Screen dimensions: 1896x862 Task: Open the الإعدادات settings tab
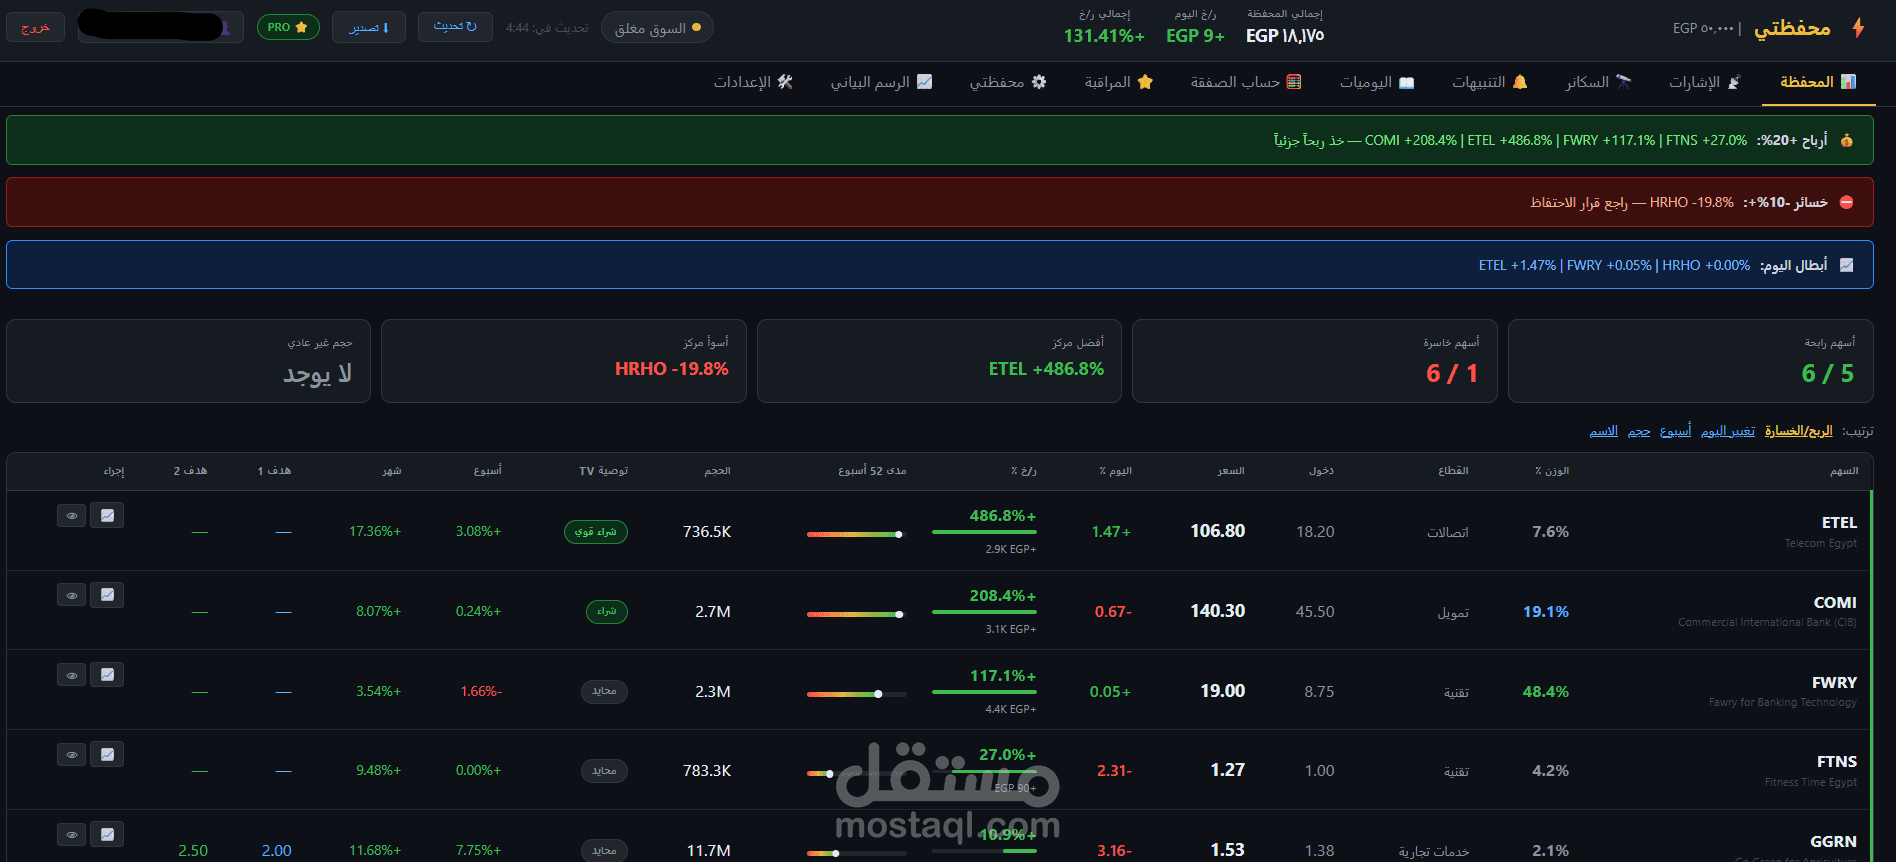point(753,82)
